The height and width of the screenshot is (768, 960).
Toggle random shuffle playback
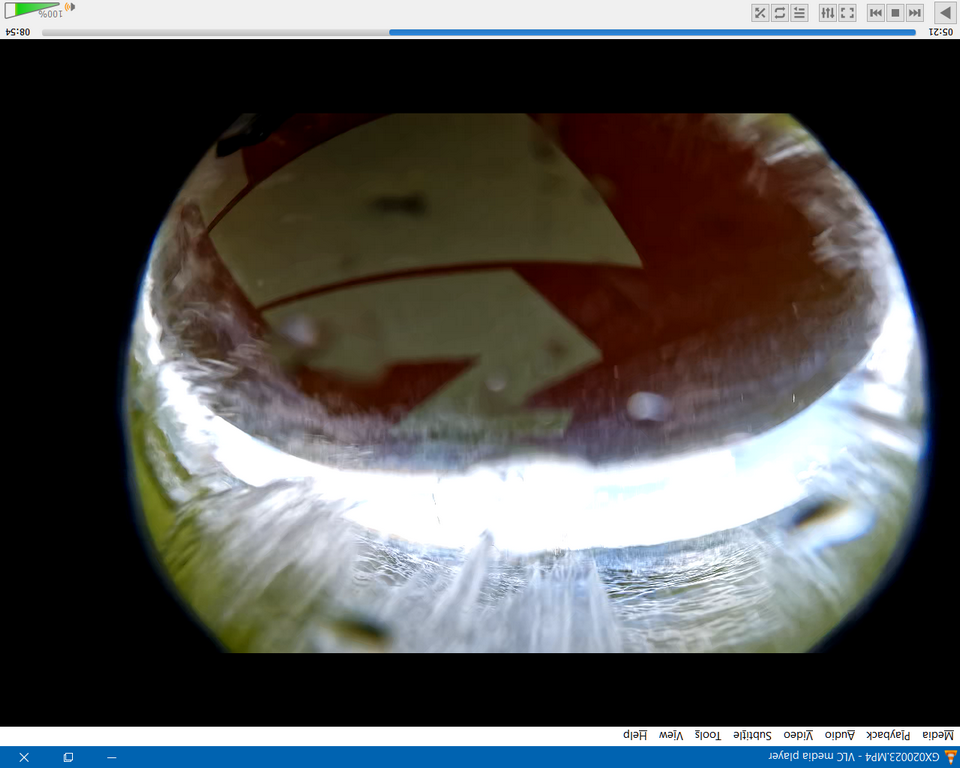(x=760, y=12)
